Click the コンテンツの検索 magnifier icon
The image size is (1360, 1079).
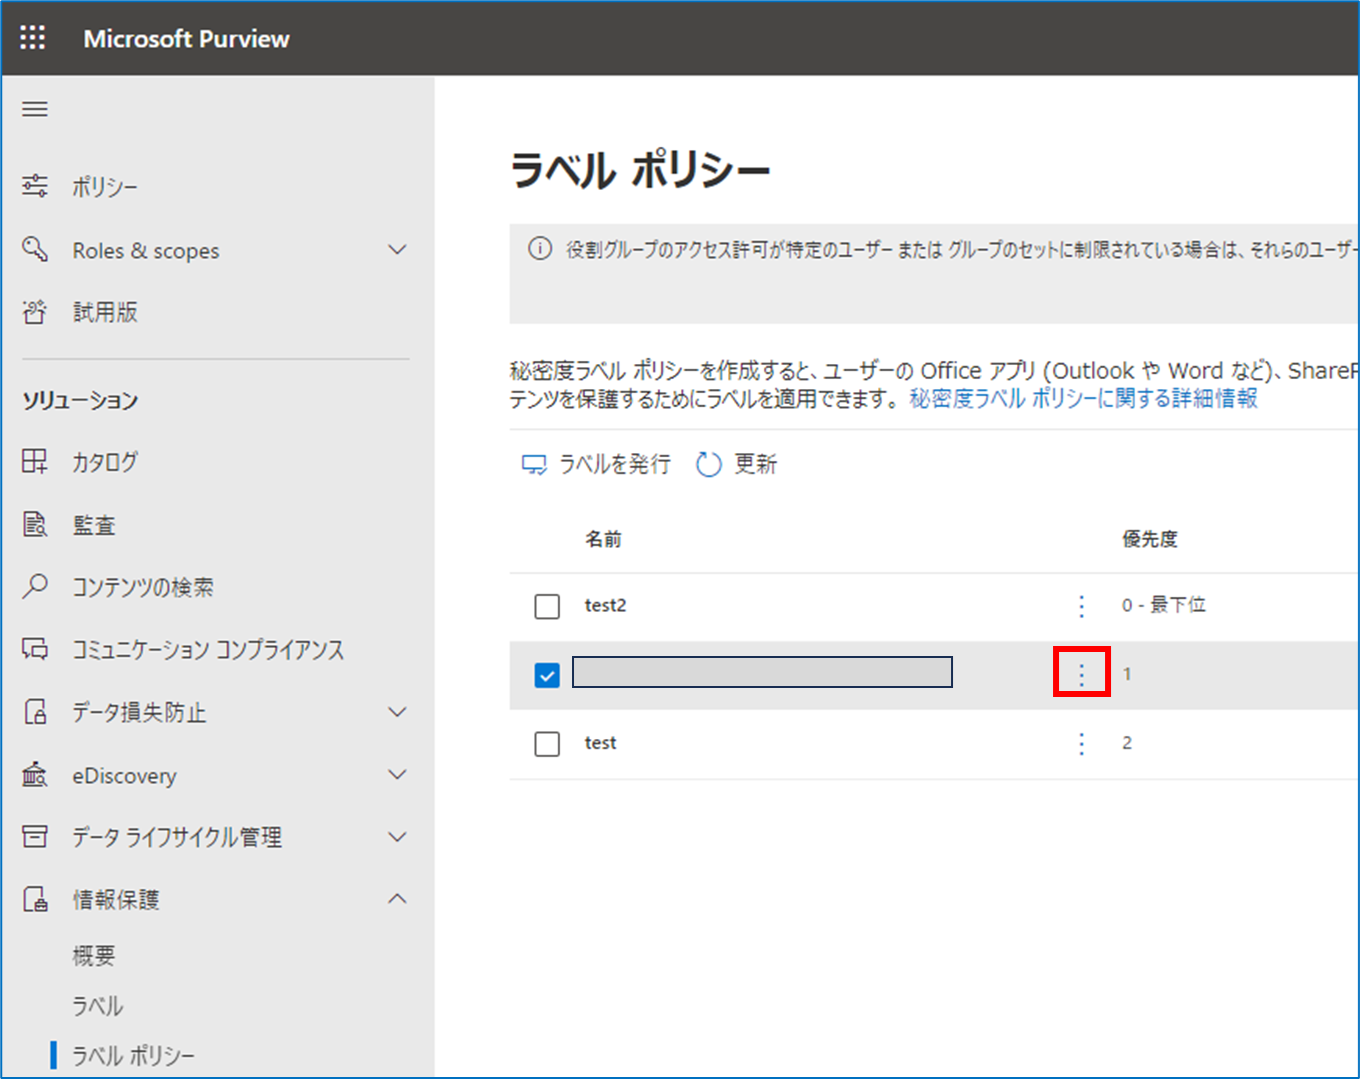coord(35,586)
